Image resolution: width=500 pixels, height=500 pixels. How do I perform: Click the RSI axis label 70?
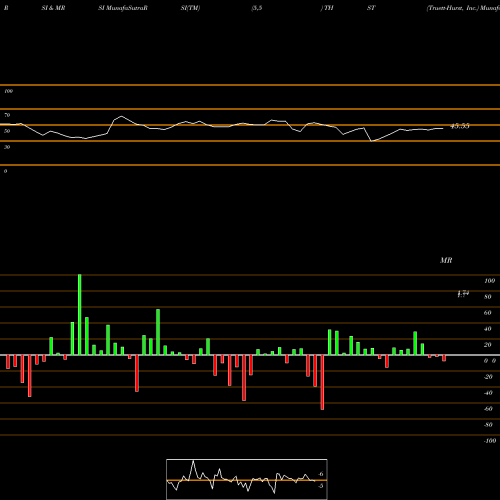point(7,115)
